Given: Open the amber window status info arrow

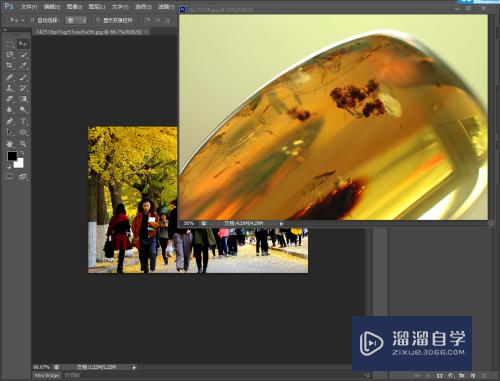Looking at the screenshot, I should coord(281,224).
